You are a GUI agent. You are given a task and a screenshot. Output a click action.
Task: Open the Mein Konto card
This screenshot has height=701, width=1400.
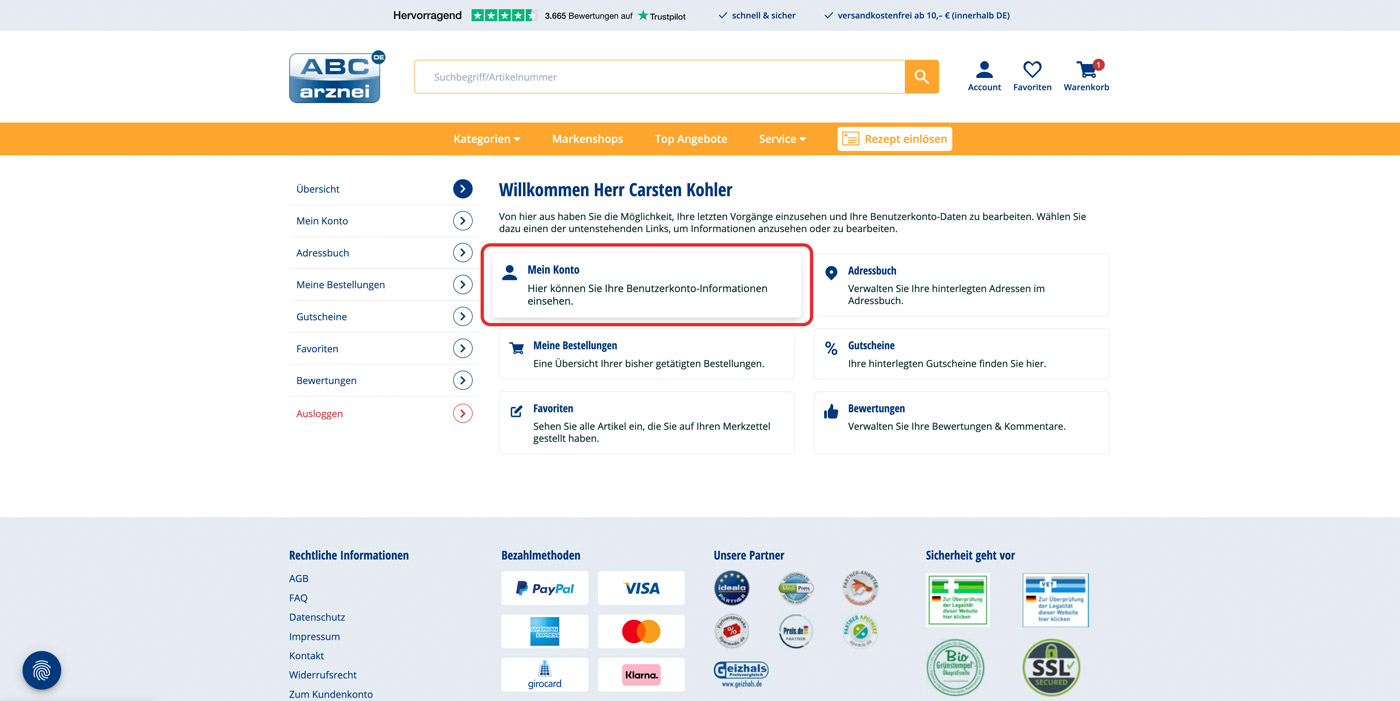click(646, 285)
